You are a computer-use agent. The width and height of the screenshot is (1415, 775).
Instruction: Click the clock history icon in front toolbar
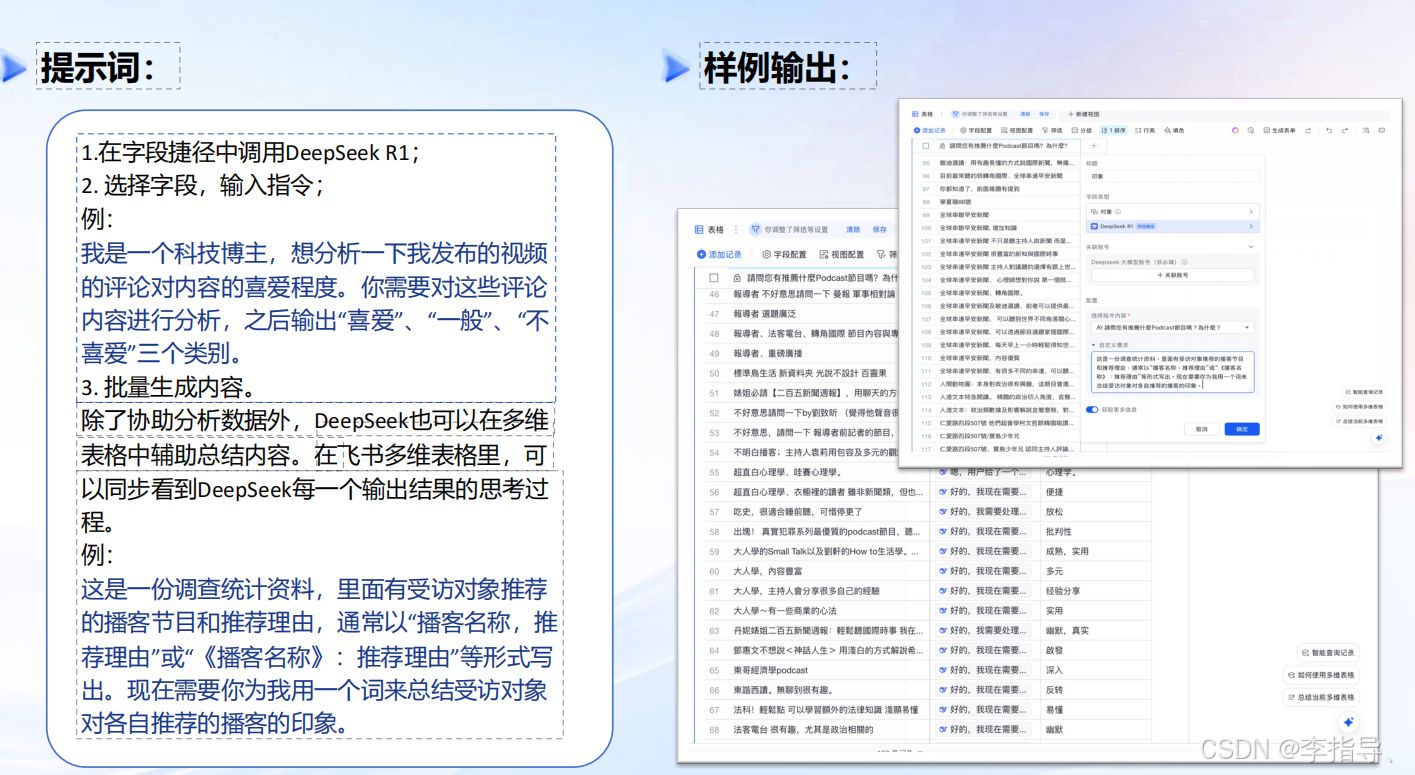[x=1251, y=130]
